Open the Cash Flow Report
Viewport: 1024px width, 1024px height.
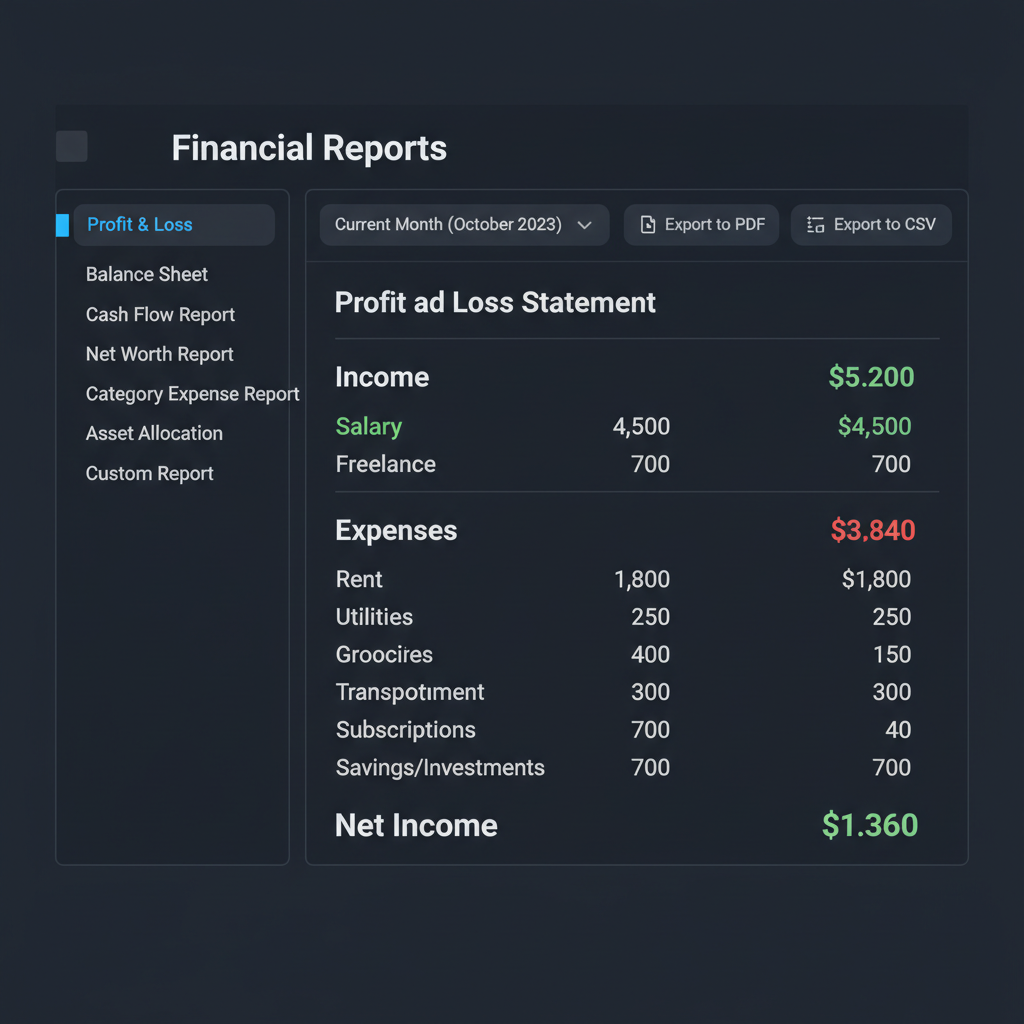click(160, 315)
